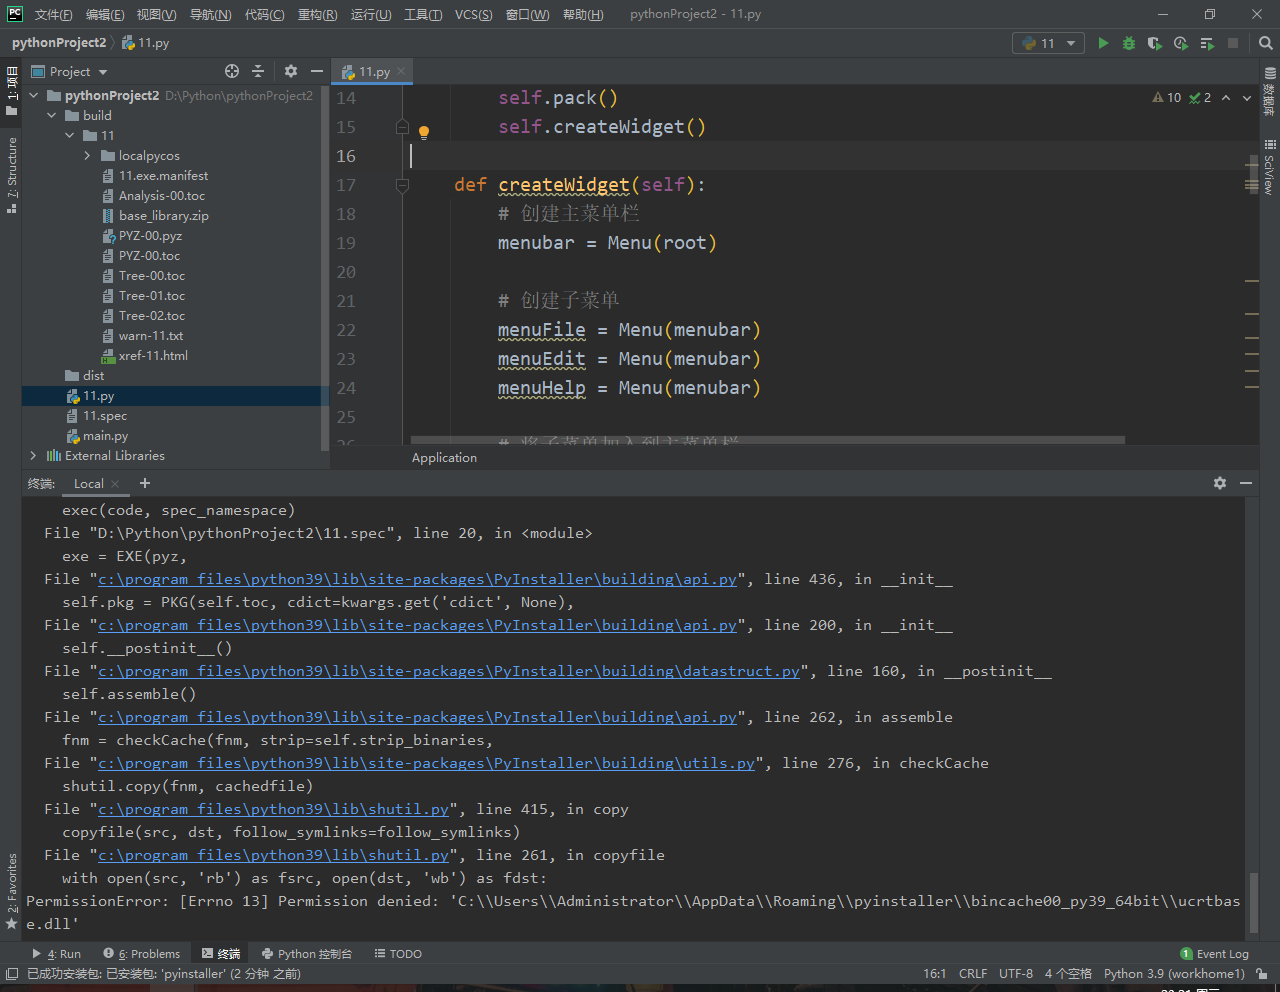This screenshot has height=992, width=1280.
Task: Open the VCS(S) menu
Action: [x=473, y=14]
